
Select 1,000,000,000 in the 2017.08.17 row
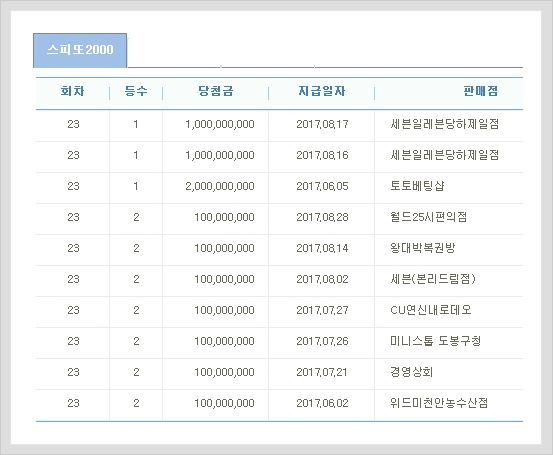point(220,124)
